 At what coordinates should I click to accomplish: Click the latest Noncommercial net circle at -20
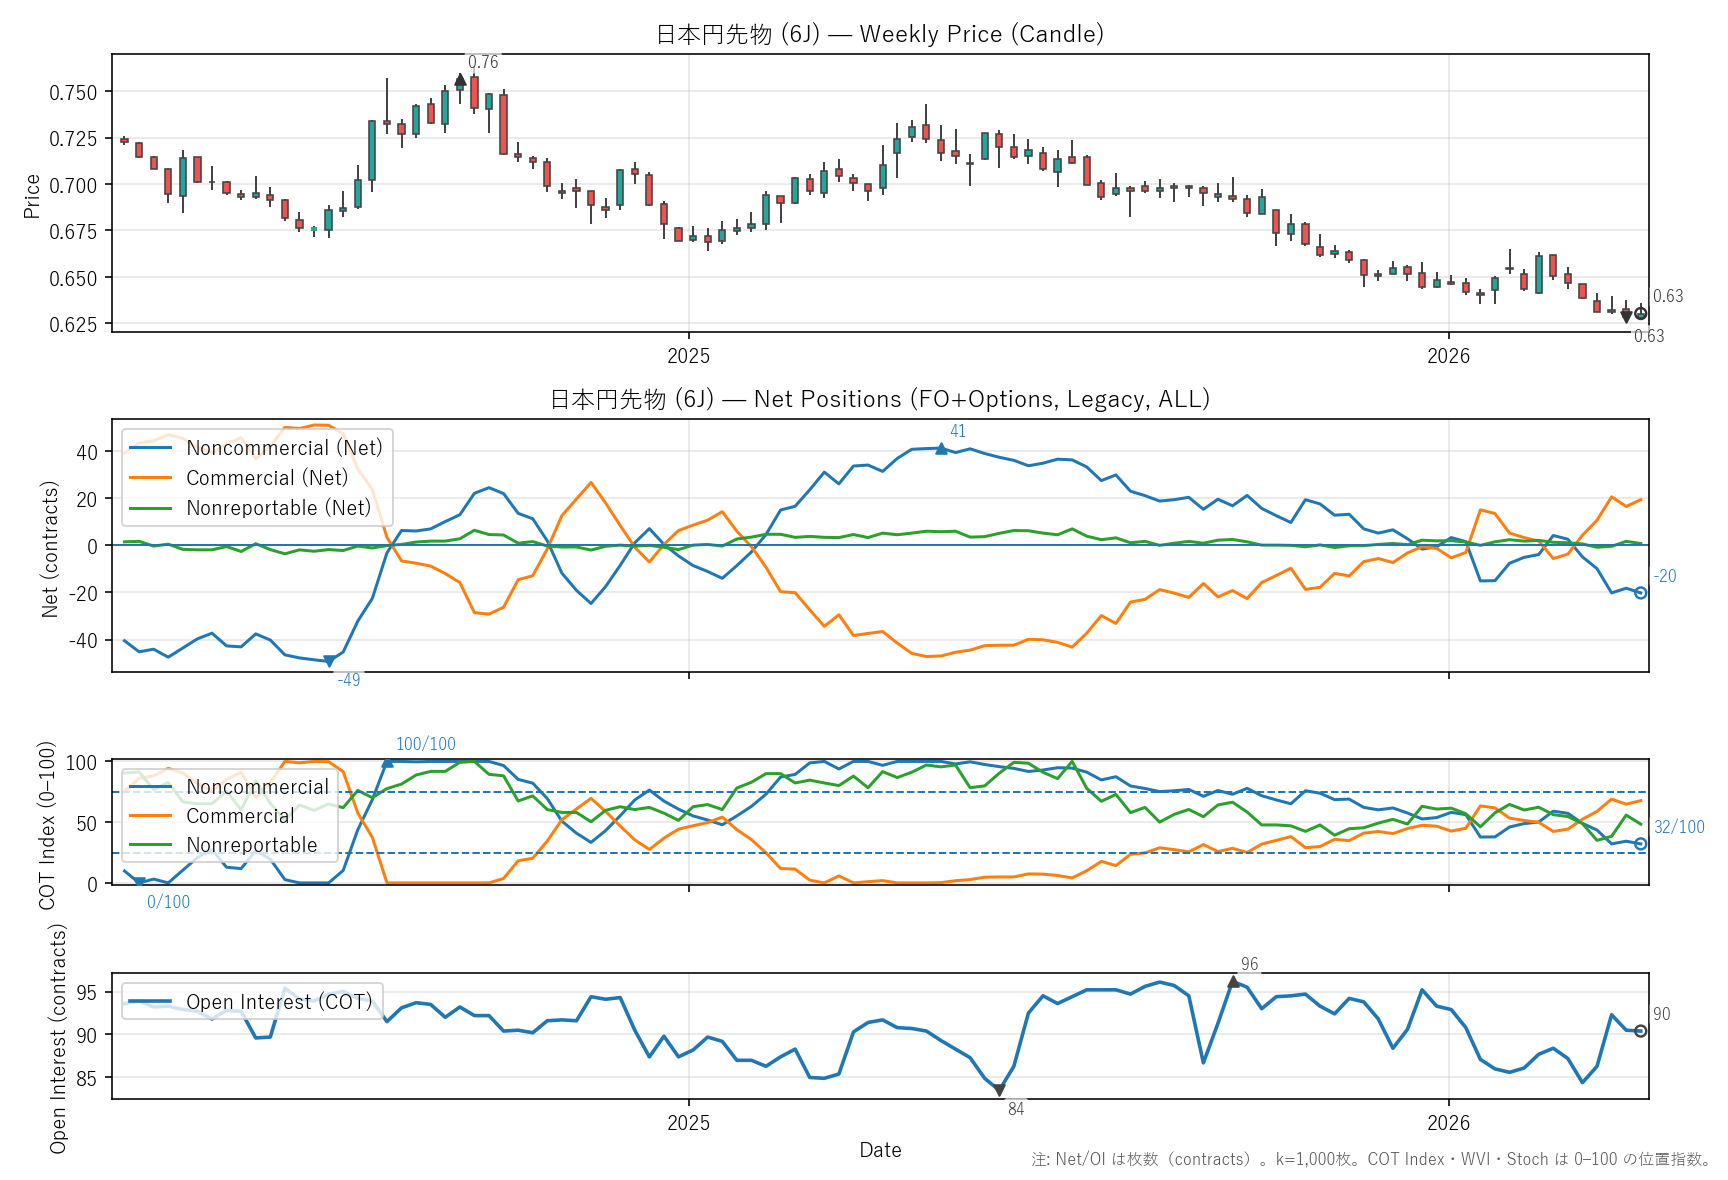point(1640,593)
